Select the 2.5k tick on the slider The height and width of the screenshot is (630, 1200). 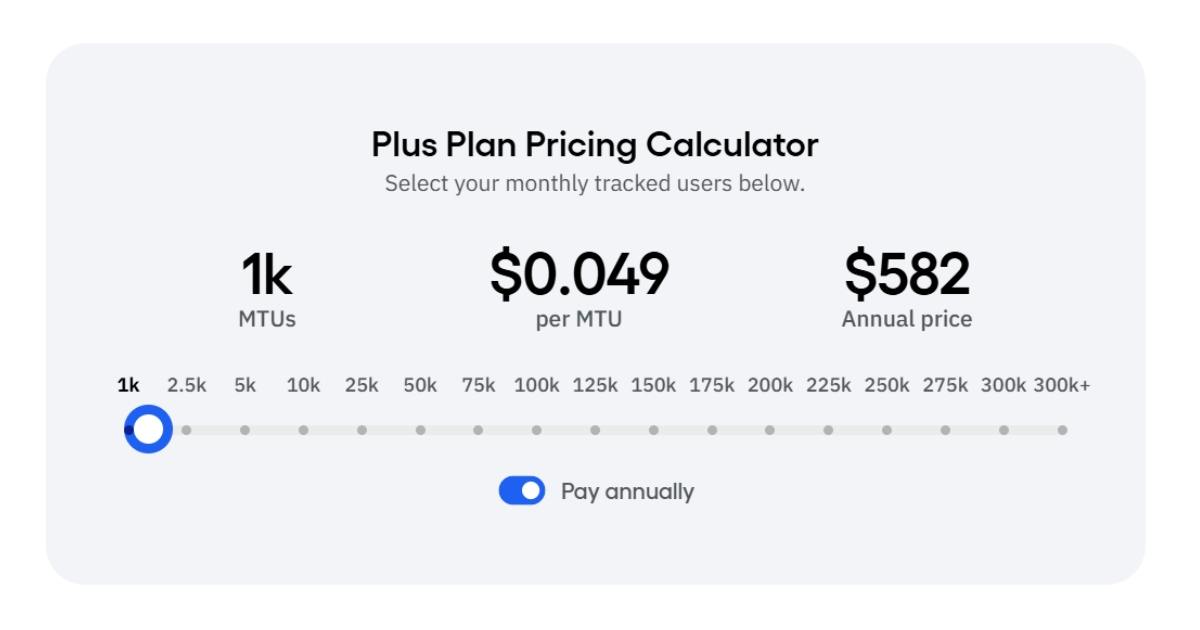pos(188,430)
